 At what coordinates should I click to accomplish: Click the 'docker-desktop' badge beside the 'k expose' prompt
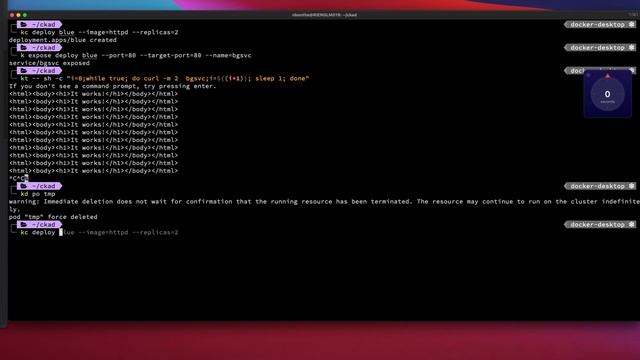(600, 48)
